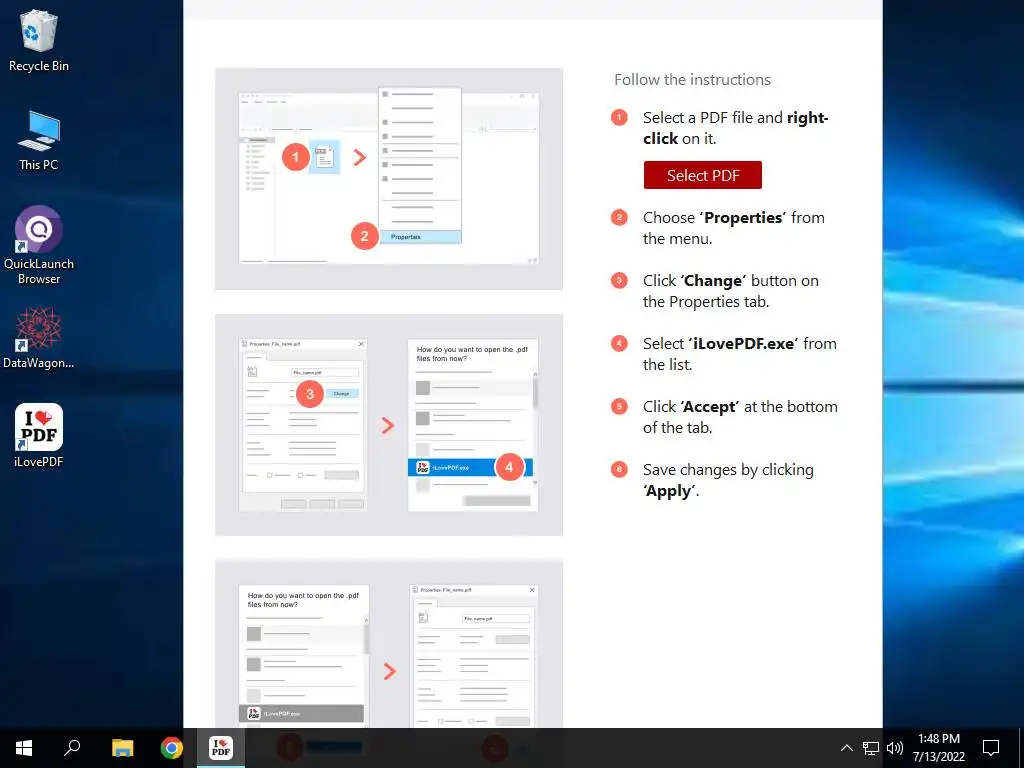1024x768 pixels.
Task: Launch Google Chrome from the taskbar
Action: pos(172,748)
